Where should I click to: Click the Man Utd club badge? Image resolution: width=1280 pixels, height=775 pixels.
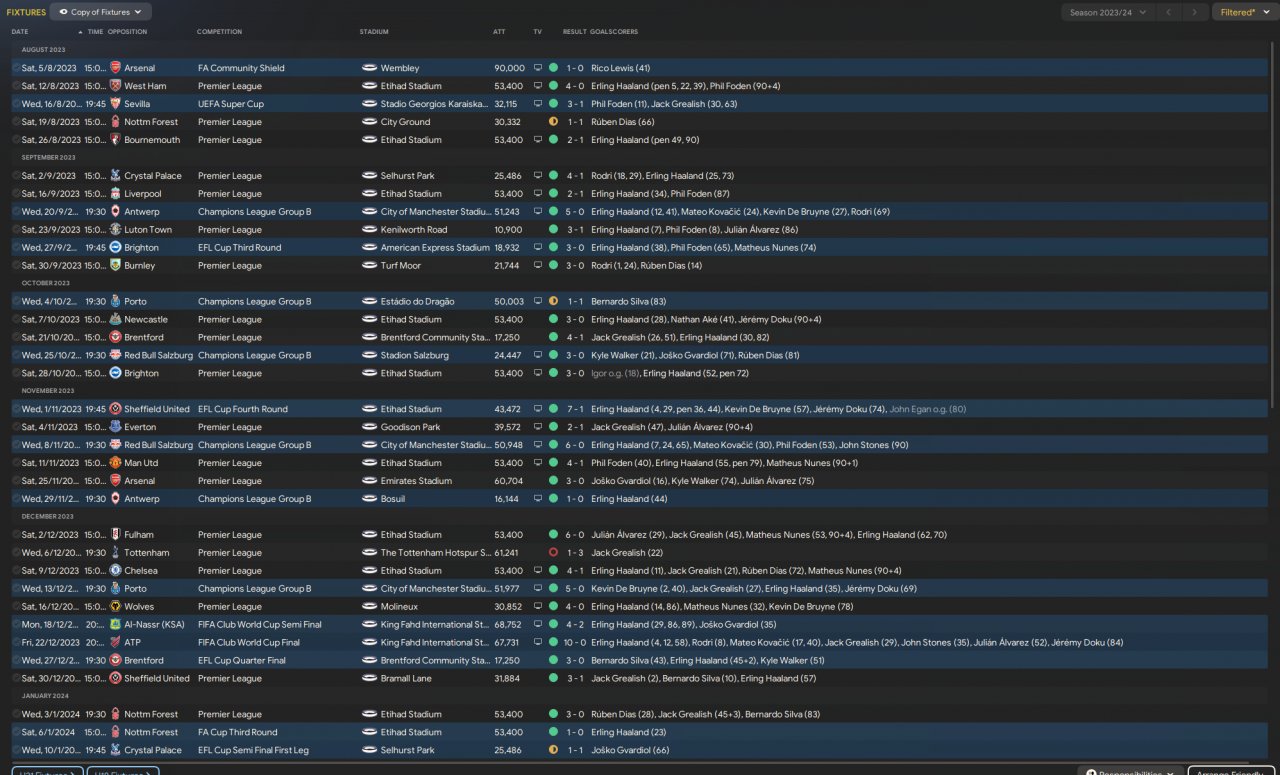115,463
